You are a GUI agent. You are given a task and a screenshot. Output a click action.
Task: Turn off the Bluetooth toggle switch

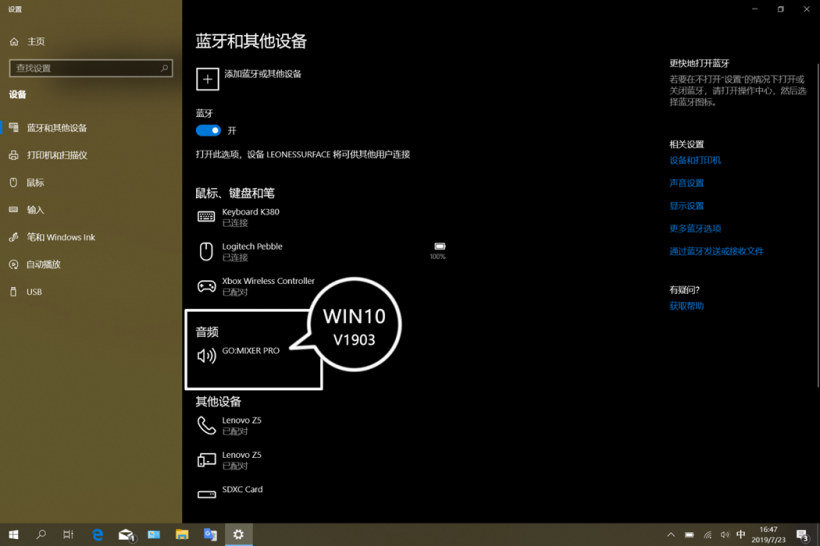[x=208, y=130]
